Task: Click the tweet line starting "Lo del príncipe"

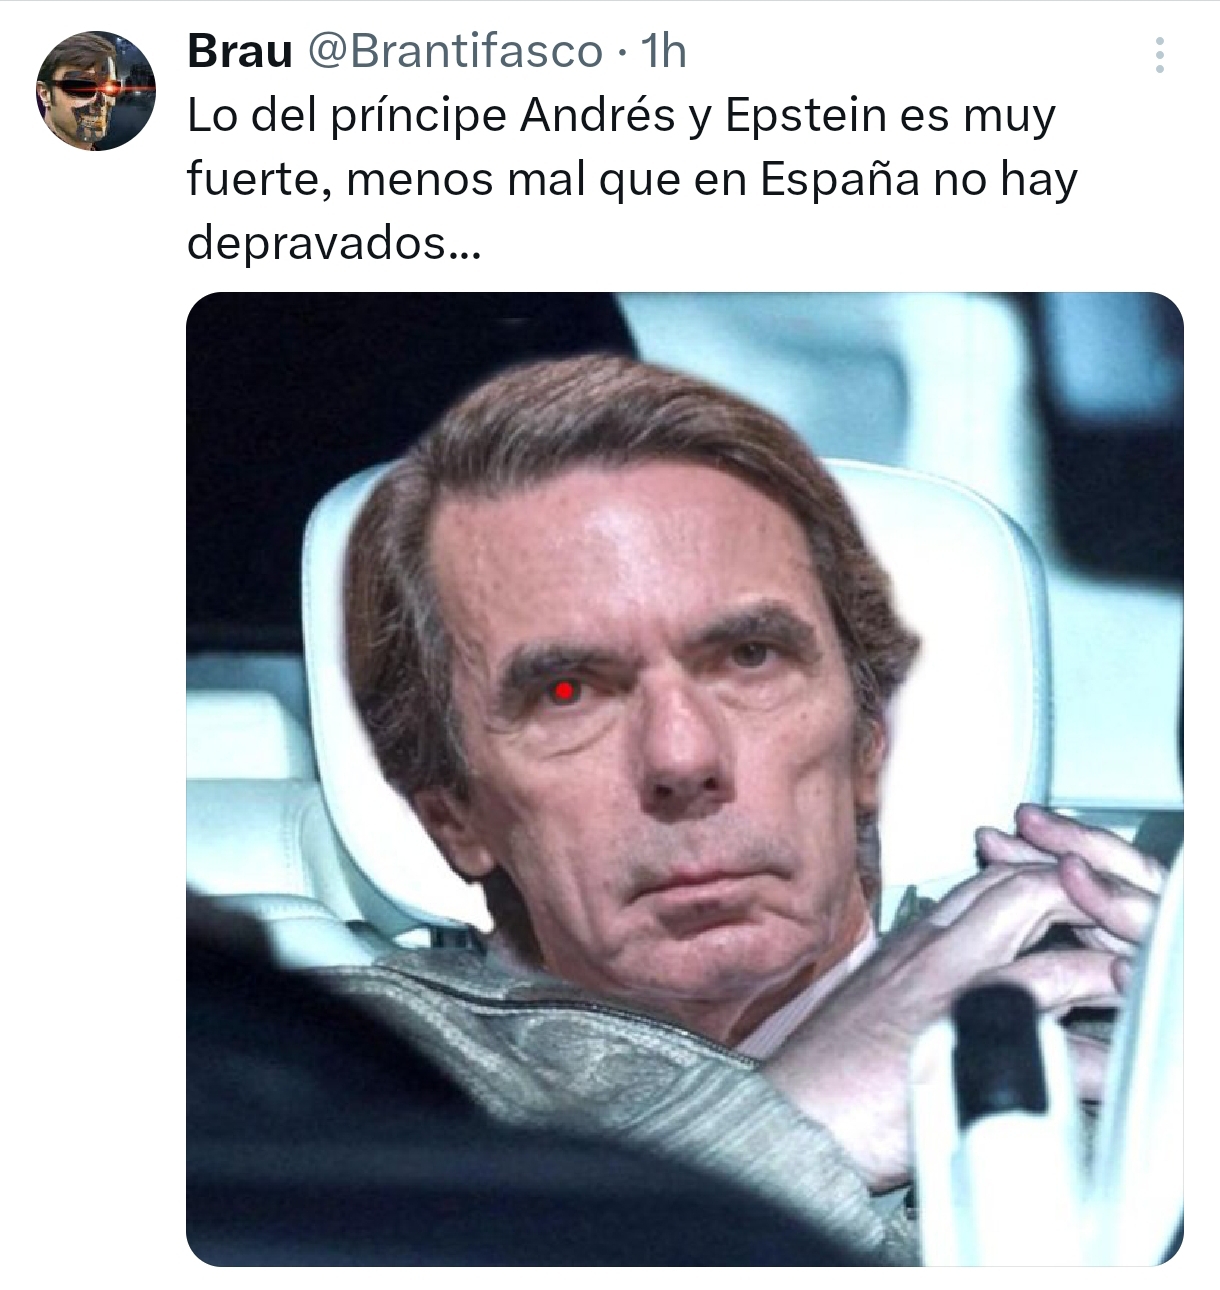Action: coord(621,117)
